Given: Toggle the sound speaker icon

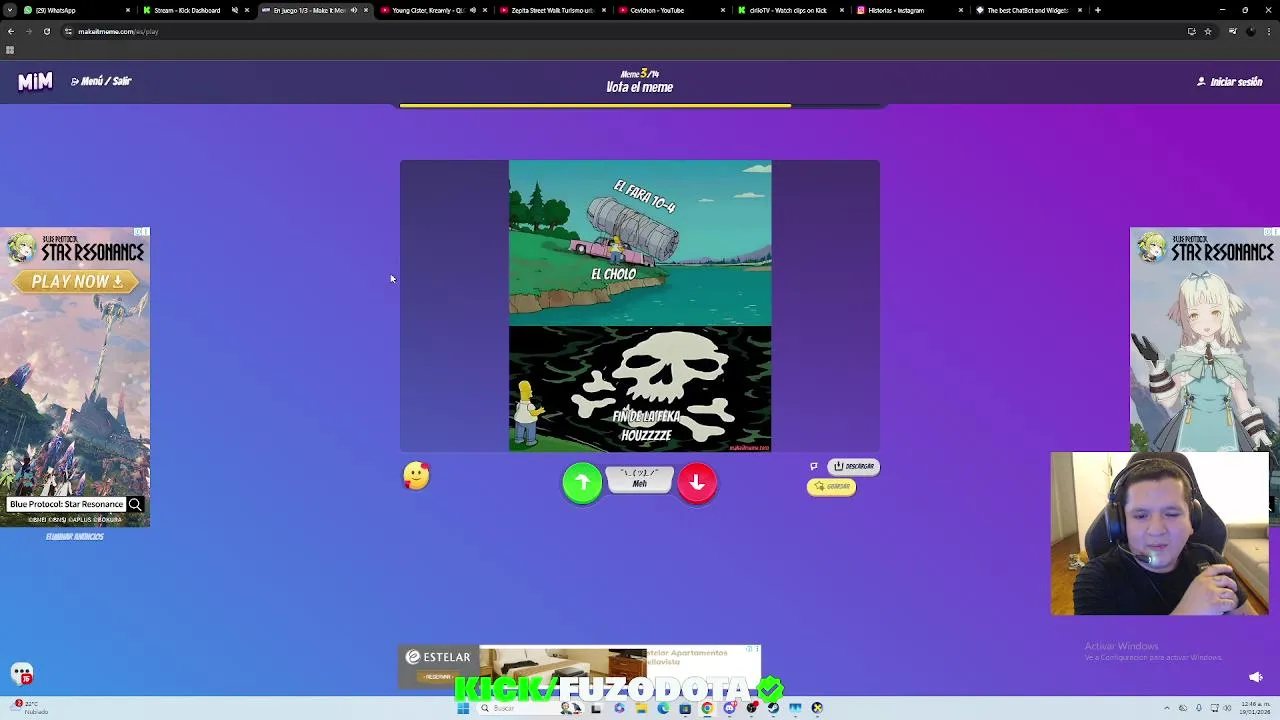Looking at the screenshot, I should tap(1256, 677).
